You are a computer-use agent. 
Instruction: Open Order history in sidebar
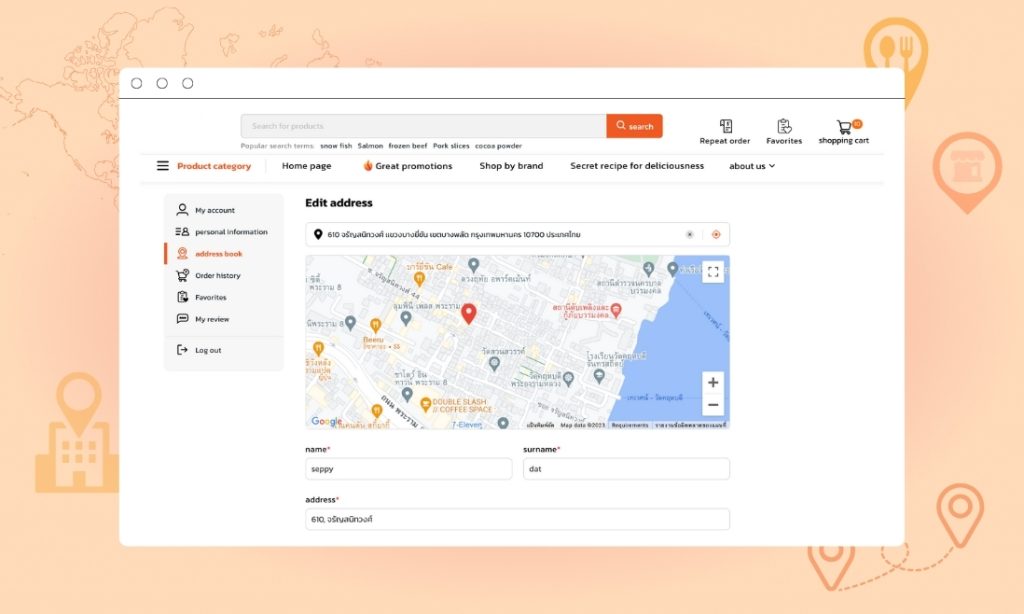(217, 276)
